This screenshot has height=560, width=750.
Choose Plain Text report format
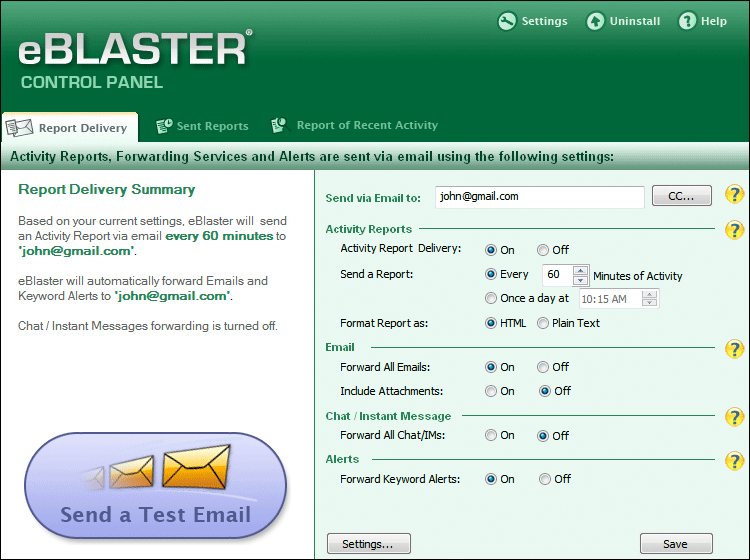click(x=543, y=323)
